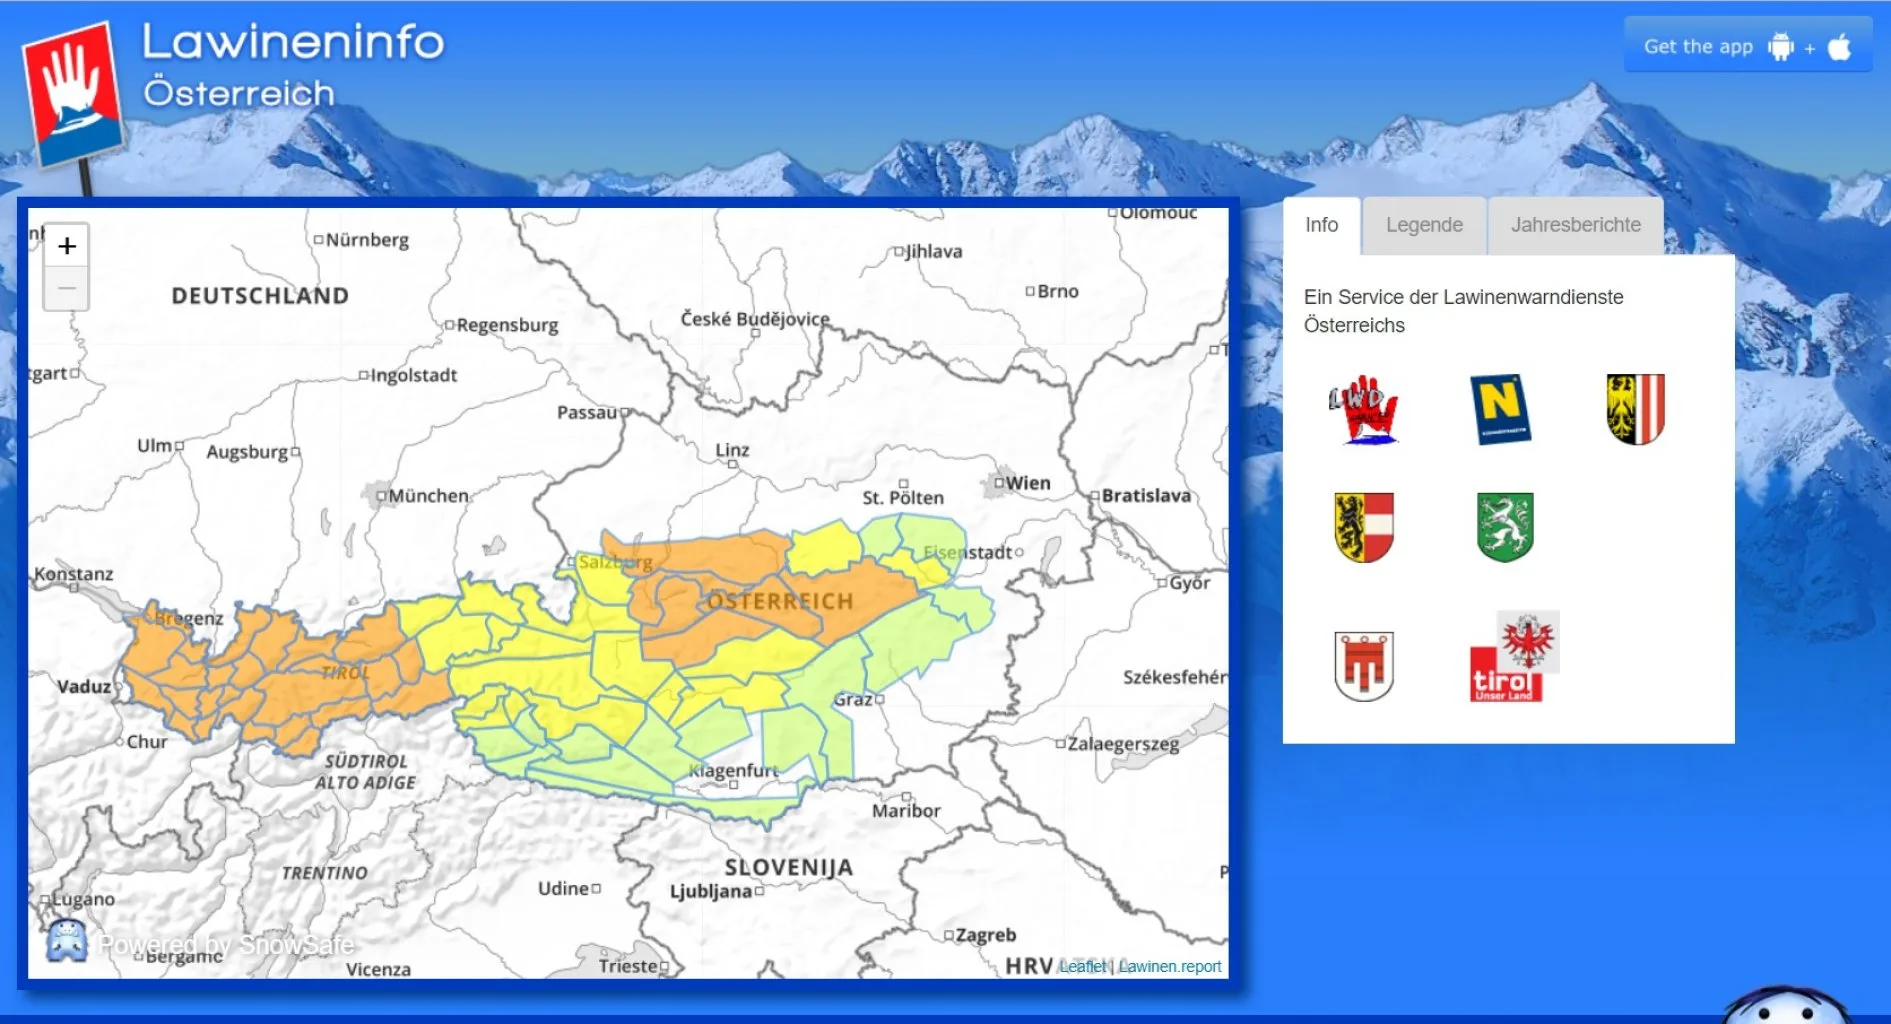Open the Jahresberichte tab
Viewport: 1891px width, 1024px height.
pyautogui.click(x=1575, y=225)
